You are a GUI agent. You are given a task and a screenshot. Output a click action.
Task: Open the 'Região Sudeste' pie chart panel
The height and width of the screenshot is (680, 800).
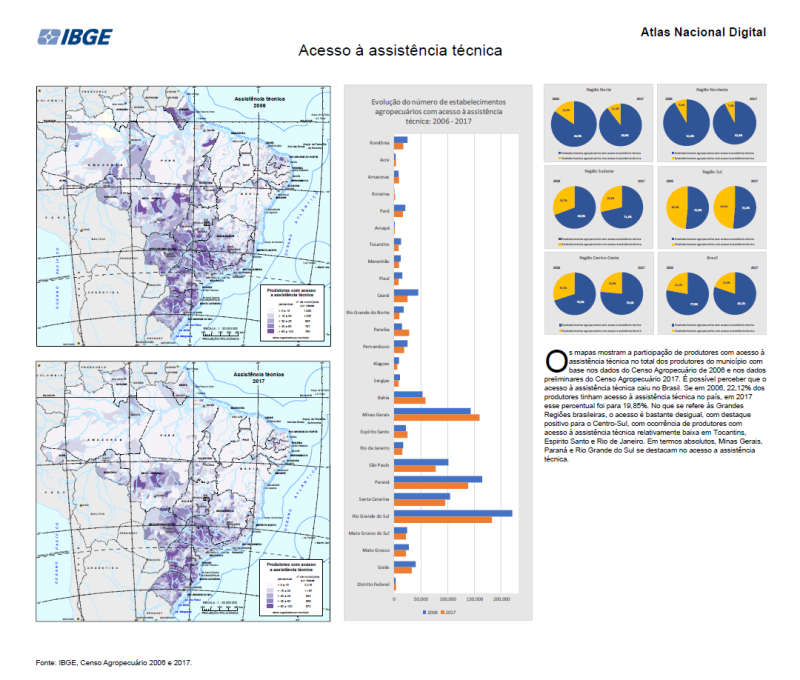[x=598, y=208]
